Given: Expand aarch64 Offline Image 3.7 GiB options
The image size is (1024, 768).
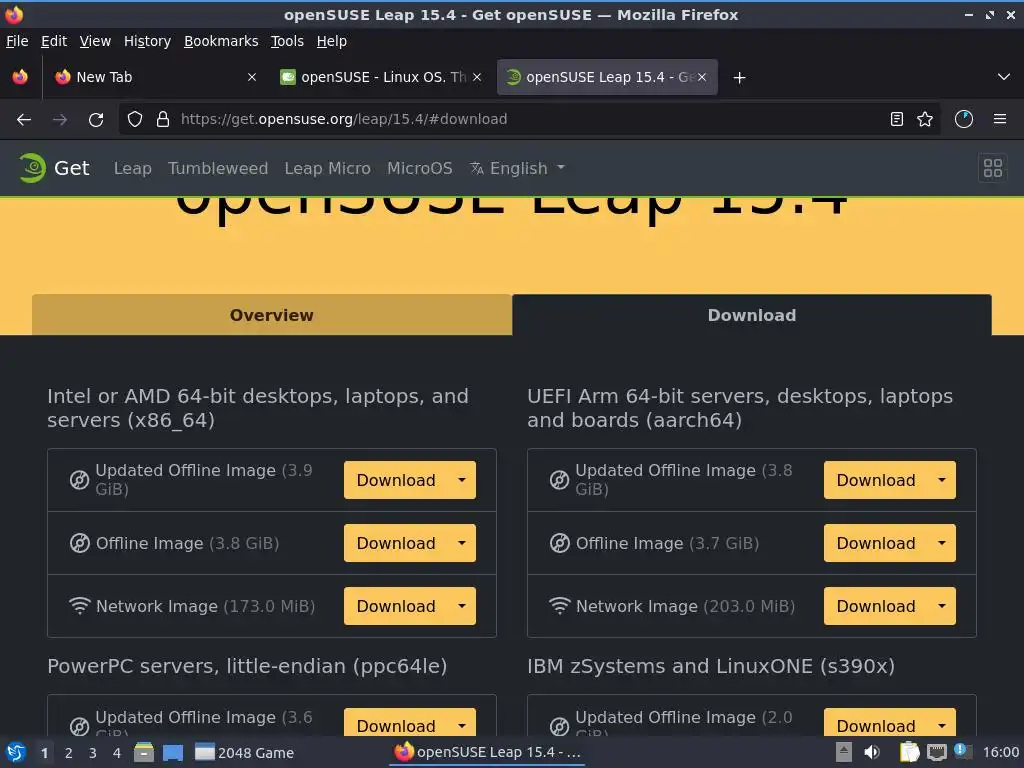Looking at the screenshot, I should [x=942, y=543].
